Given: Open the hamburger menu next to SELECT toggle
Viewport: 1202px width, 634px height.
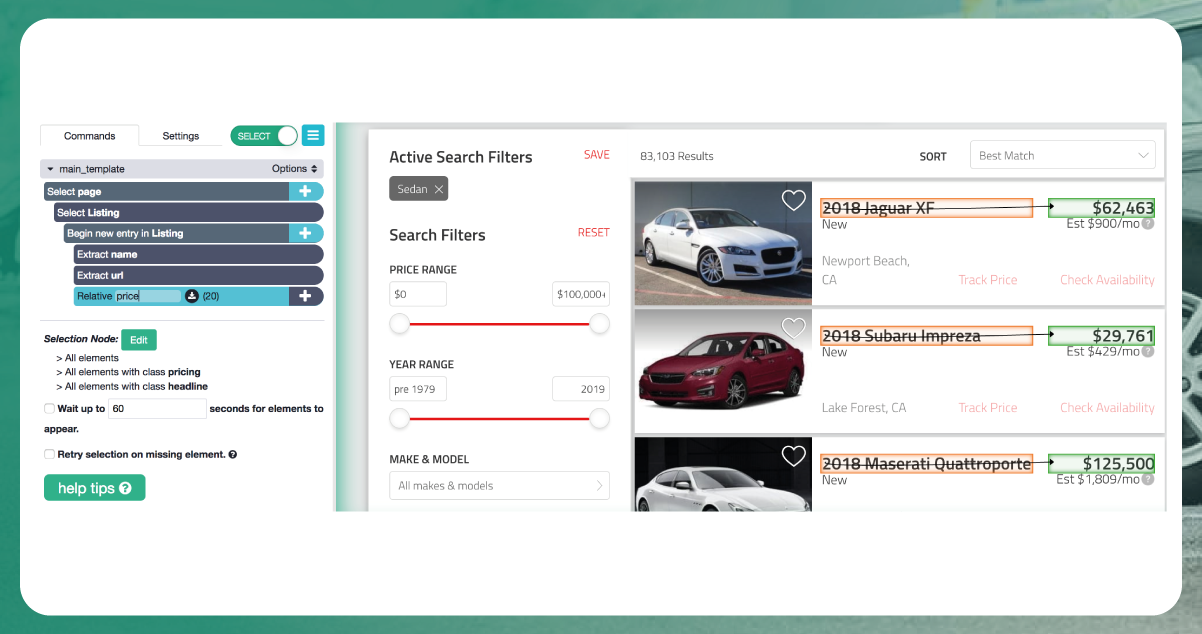Looking at the screenshot, I should (313, 136).
